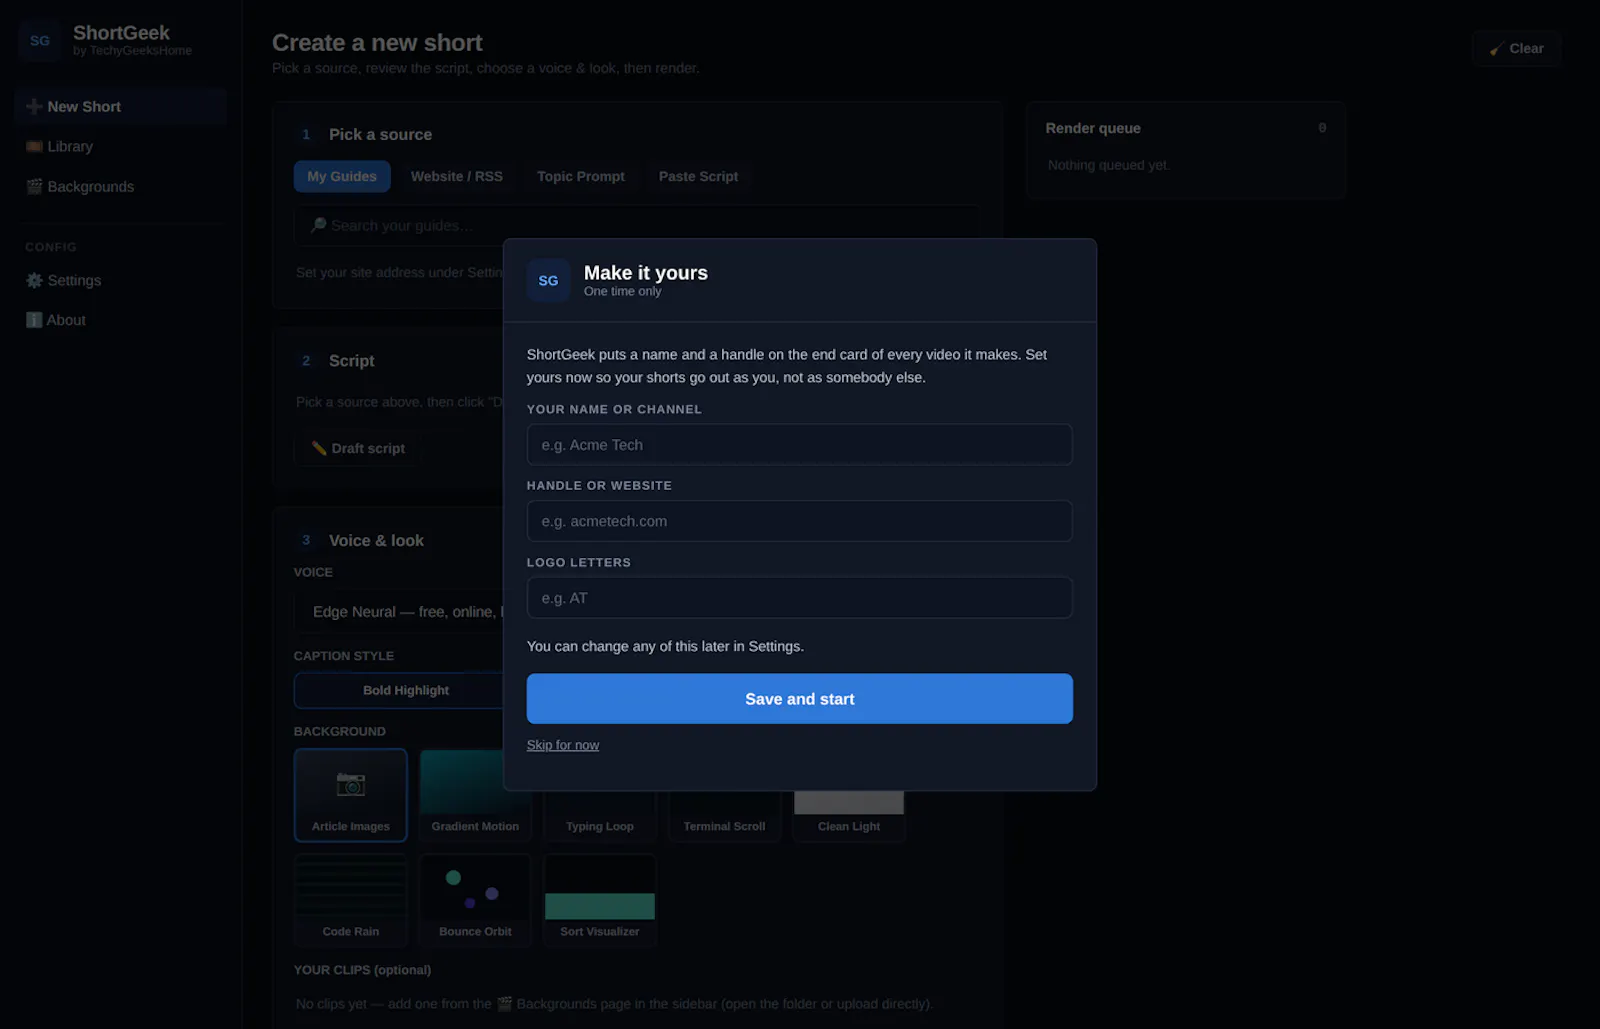Select the Gradient Motion background
1600x1029 pixels.
475,795
